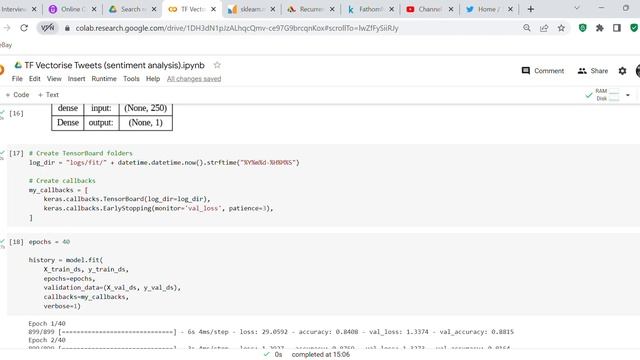This screenshot has width=640, height=360.
Task: Add a new Code cell
Action: tap(18, 95)
